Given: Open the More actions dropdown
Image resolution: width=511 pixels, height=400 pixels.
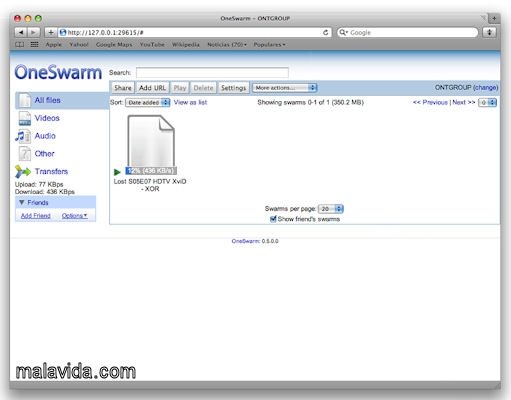Looking at the screenshot, I should (285, 88).
